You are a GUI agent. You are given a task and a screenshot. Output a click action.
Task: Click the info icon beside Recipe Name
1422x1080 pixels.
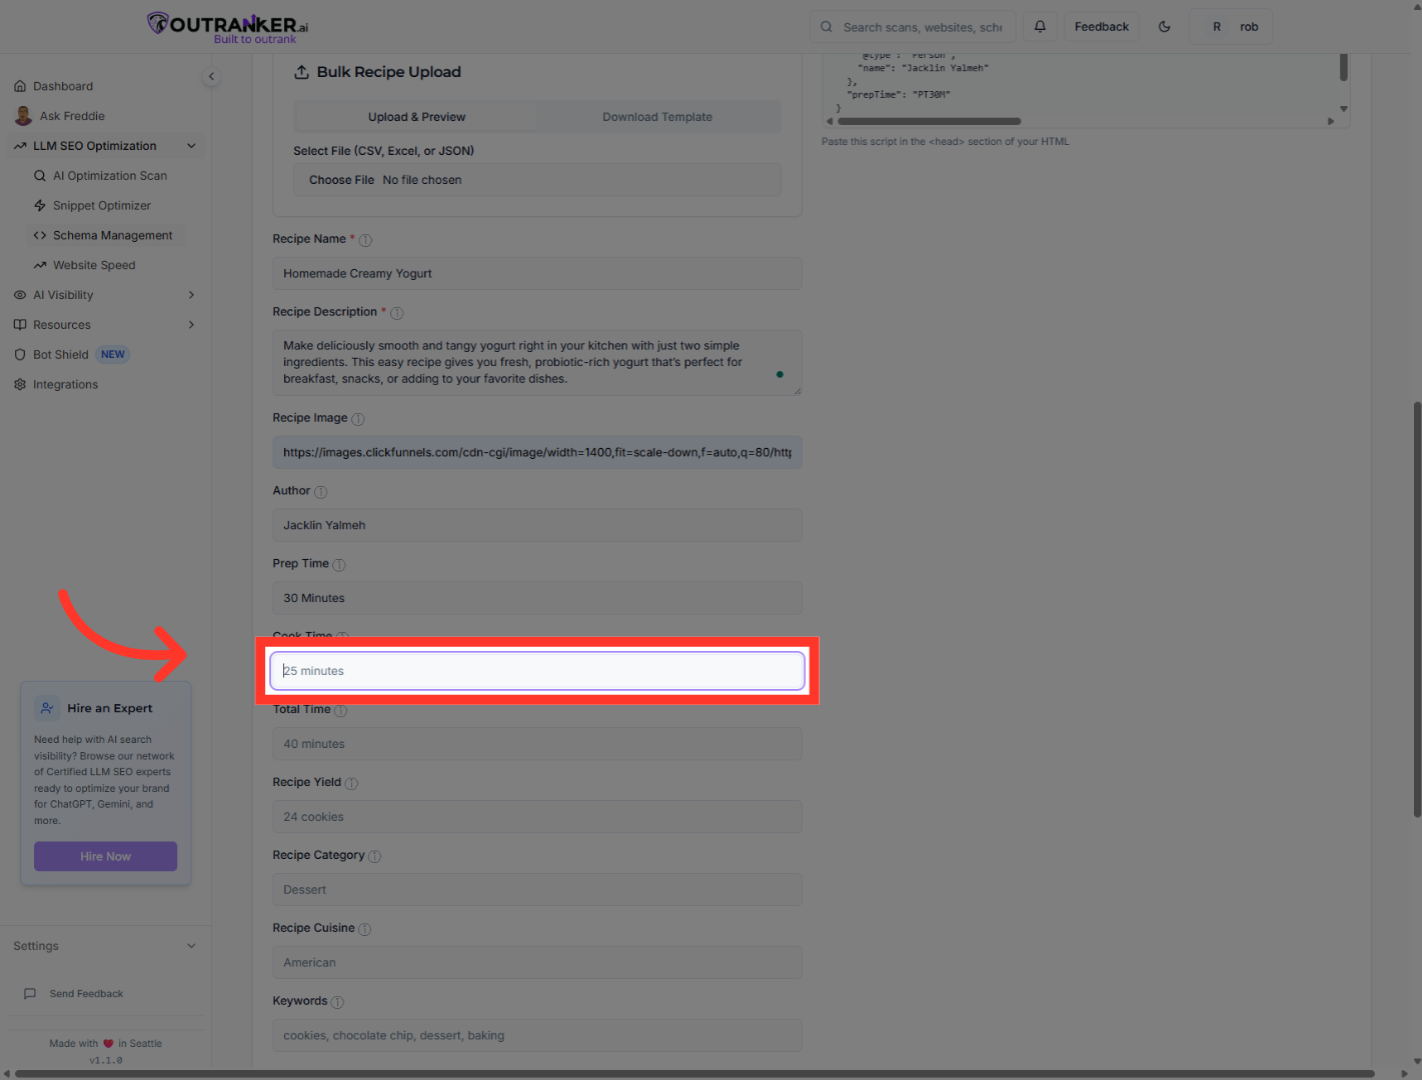[x=365, y=240]
